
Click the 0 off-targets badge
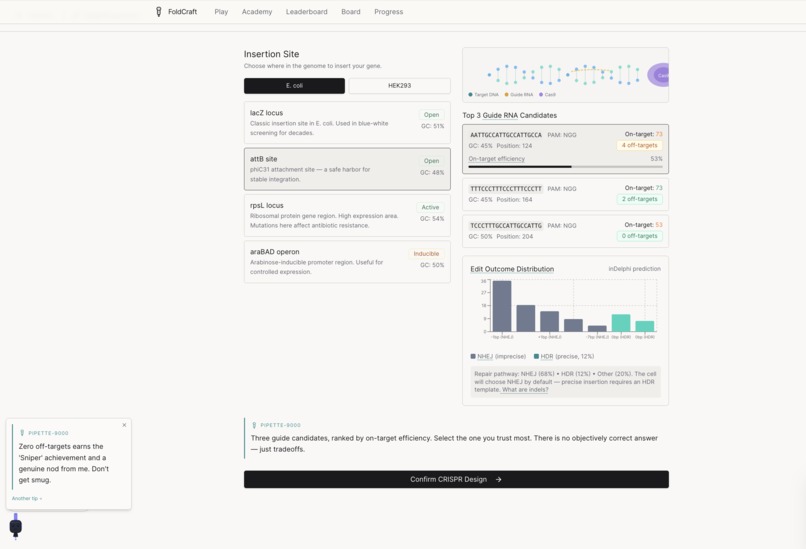coord(639,236)
